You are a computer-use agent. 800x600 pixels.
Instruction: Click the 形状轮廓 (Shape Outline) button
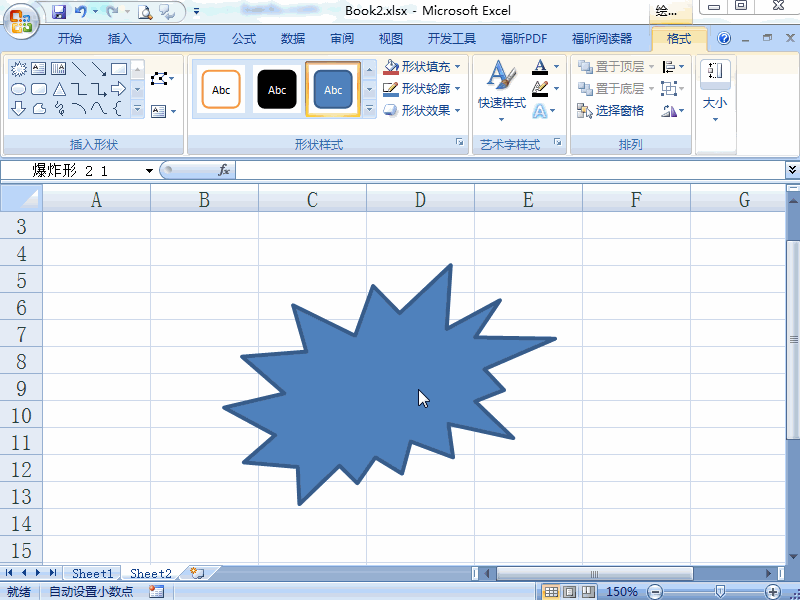(x=426, y=88)
